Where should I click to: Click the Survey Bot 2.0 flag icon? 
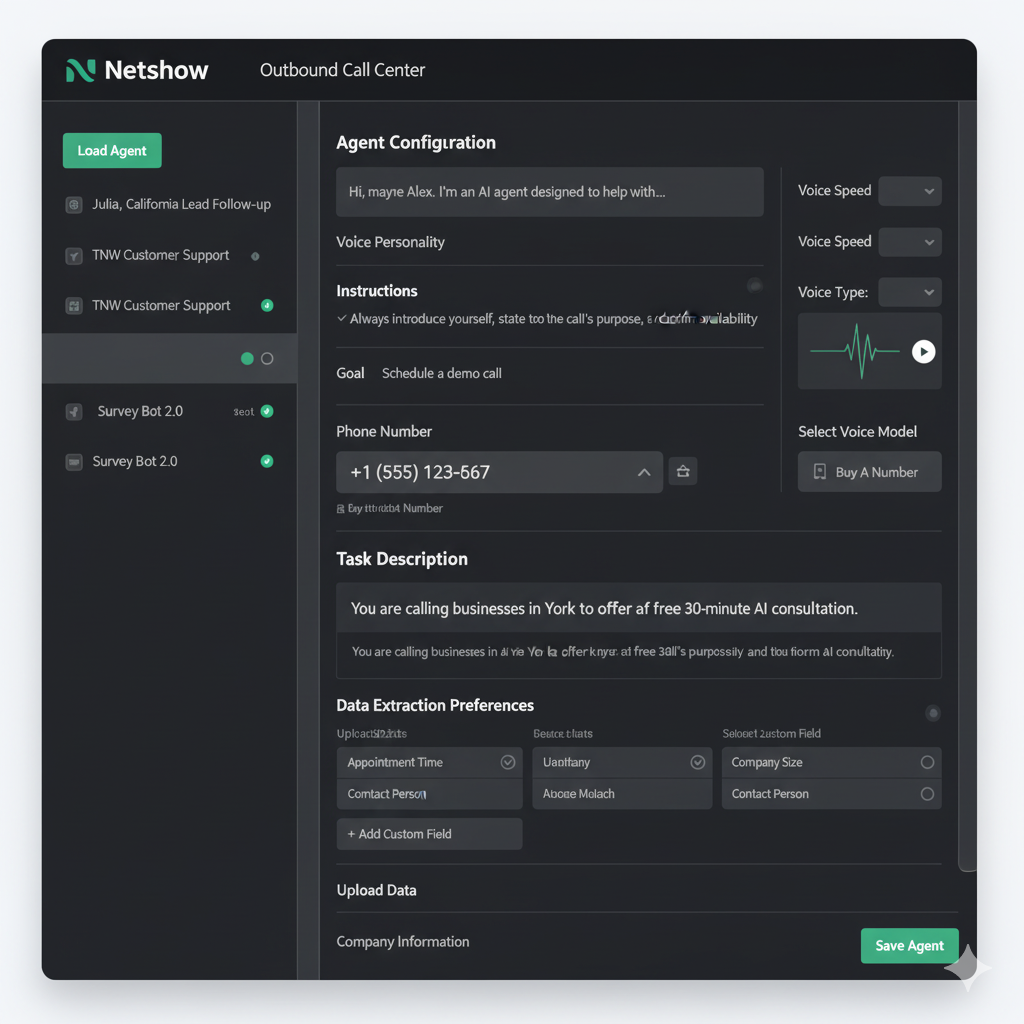pyautogui.click(x=74, y=411)
